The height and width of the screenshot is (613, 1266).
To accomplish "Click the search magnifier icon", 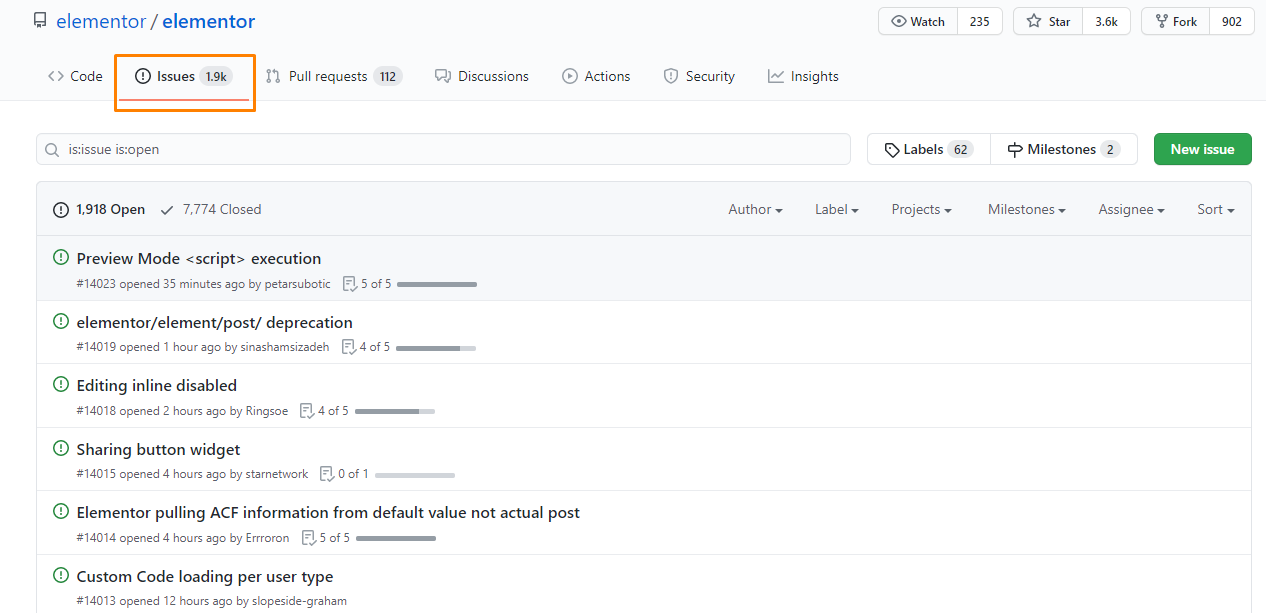I will (52, 149).
